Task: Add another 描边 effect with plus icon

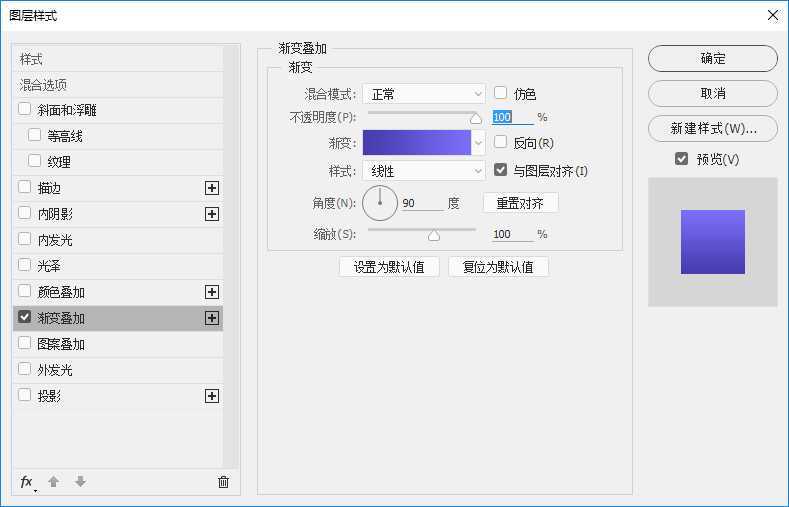Action: [x=212, y=188]
